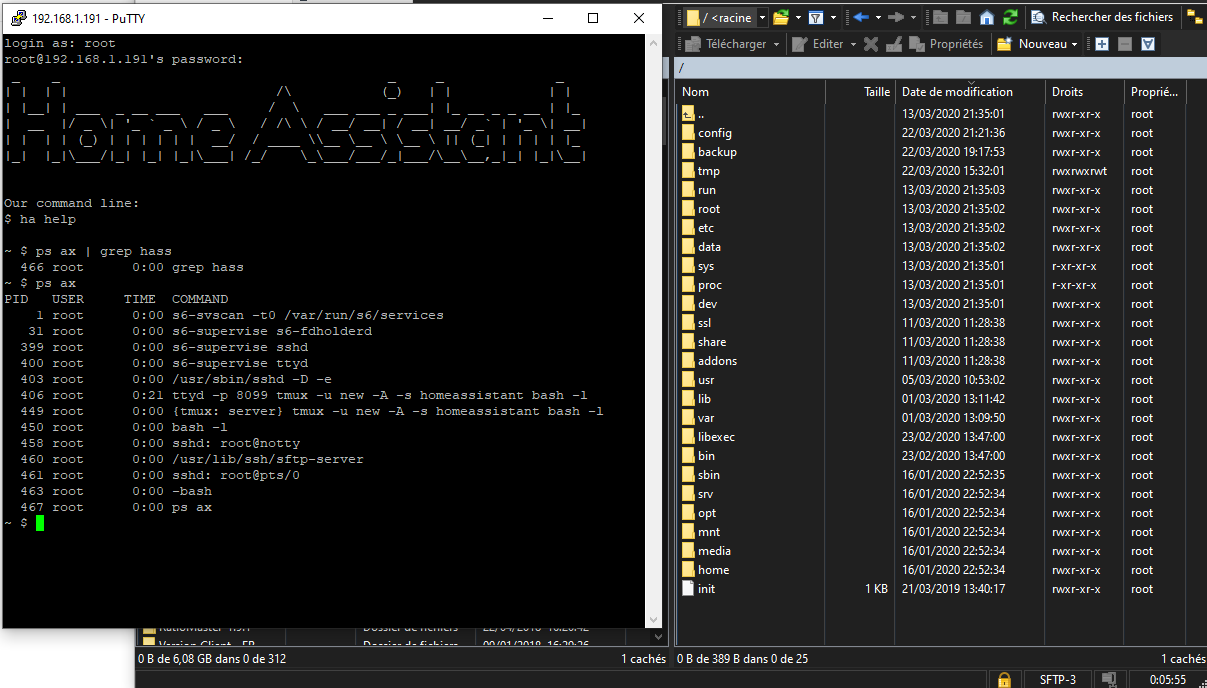
Task: Click the file filter funnel icon
Action: pos(816,17)
